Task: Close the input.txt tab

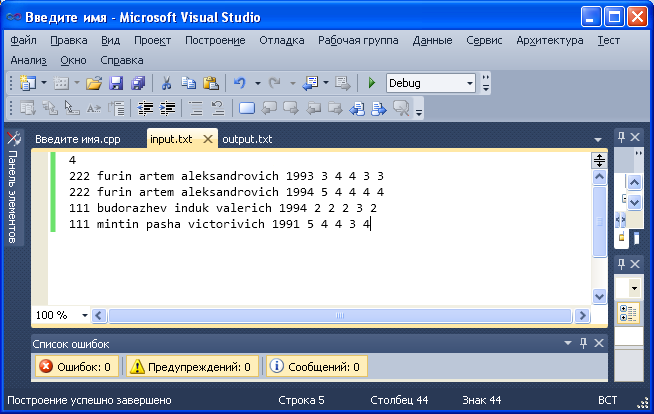Action: (x=208, y=139)
